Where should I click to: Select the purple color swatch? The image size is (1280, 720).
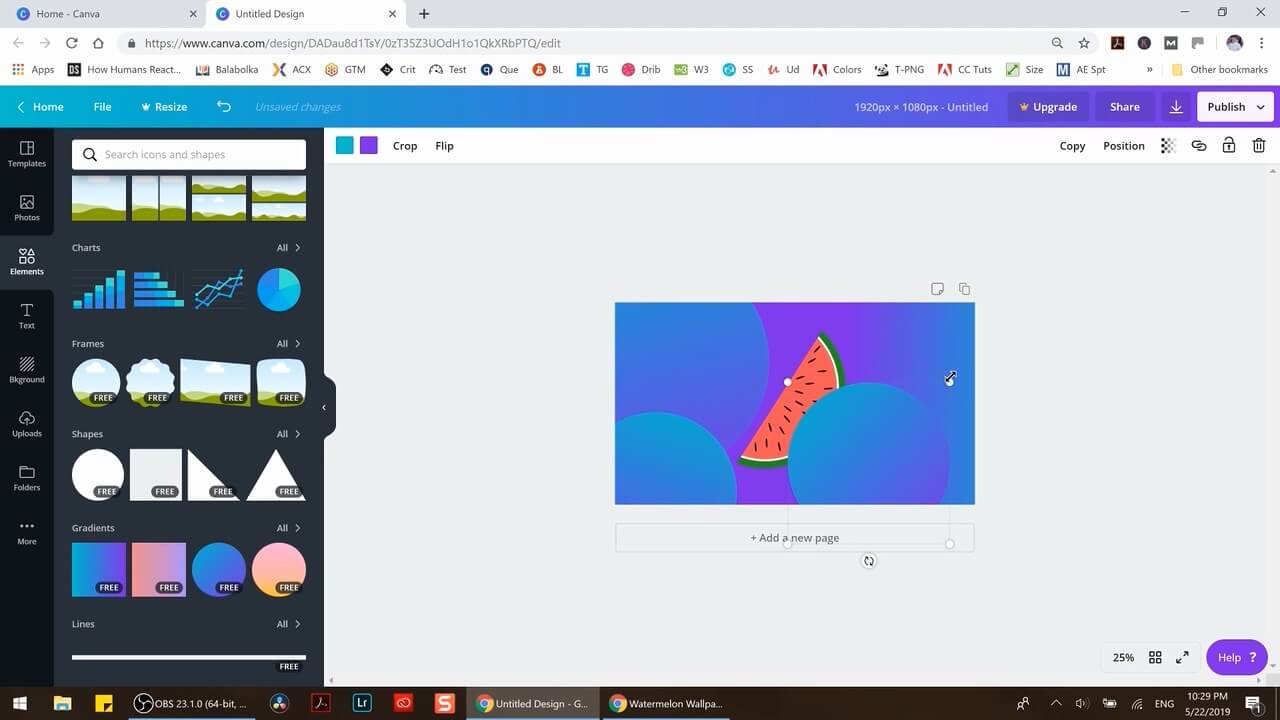tap(369, 146)
